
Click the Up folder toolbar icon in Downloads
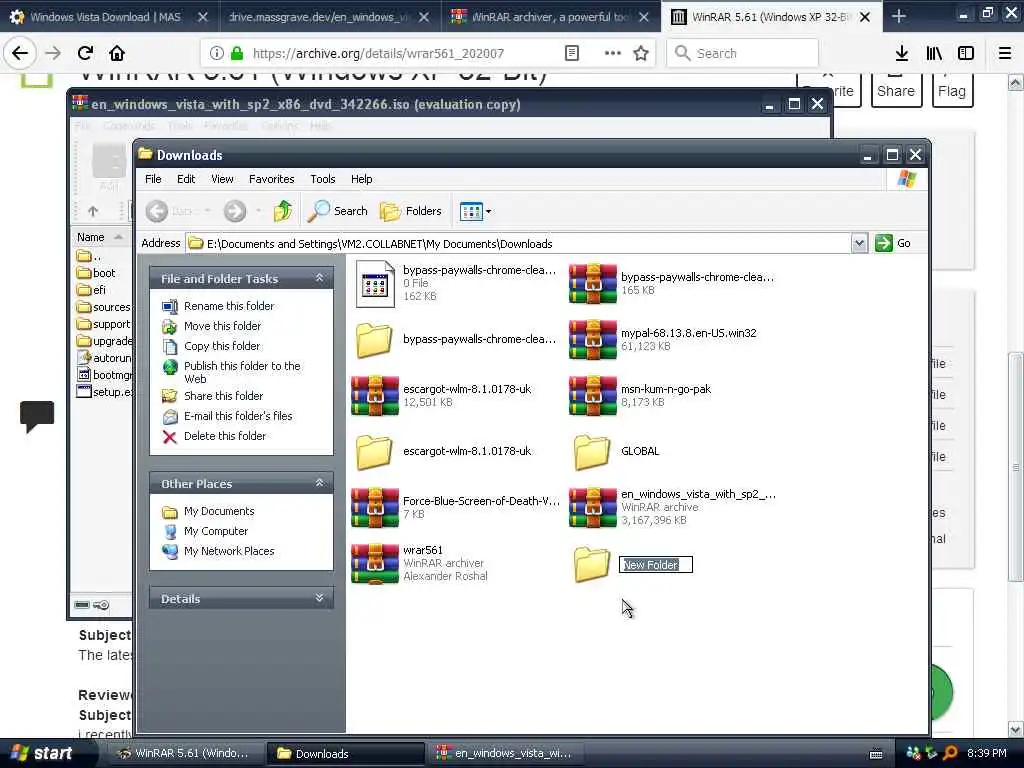(282, 211)
